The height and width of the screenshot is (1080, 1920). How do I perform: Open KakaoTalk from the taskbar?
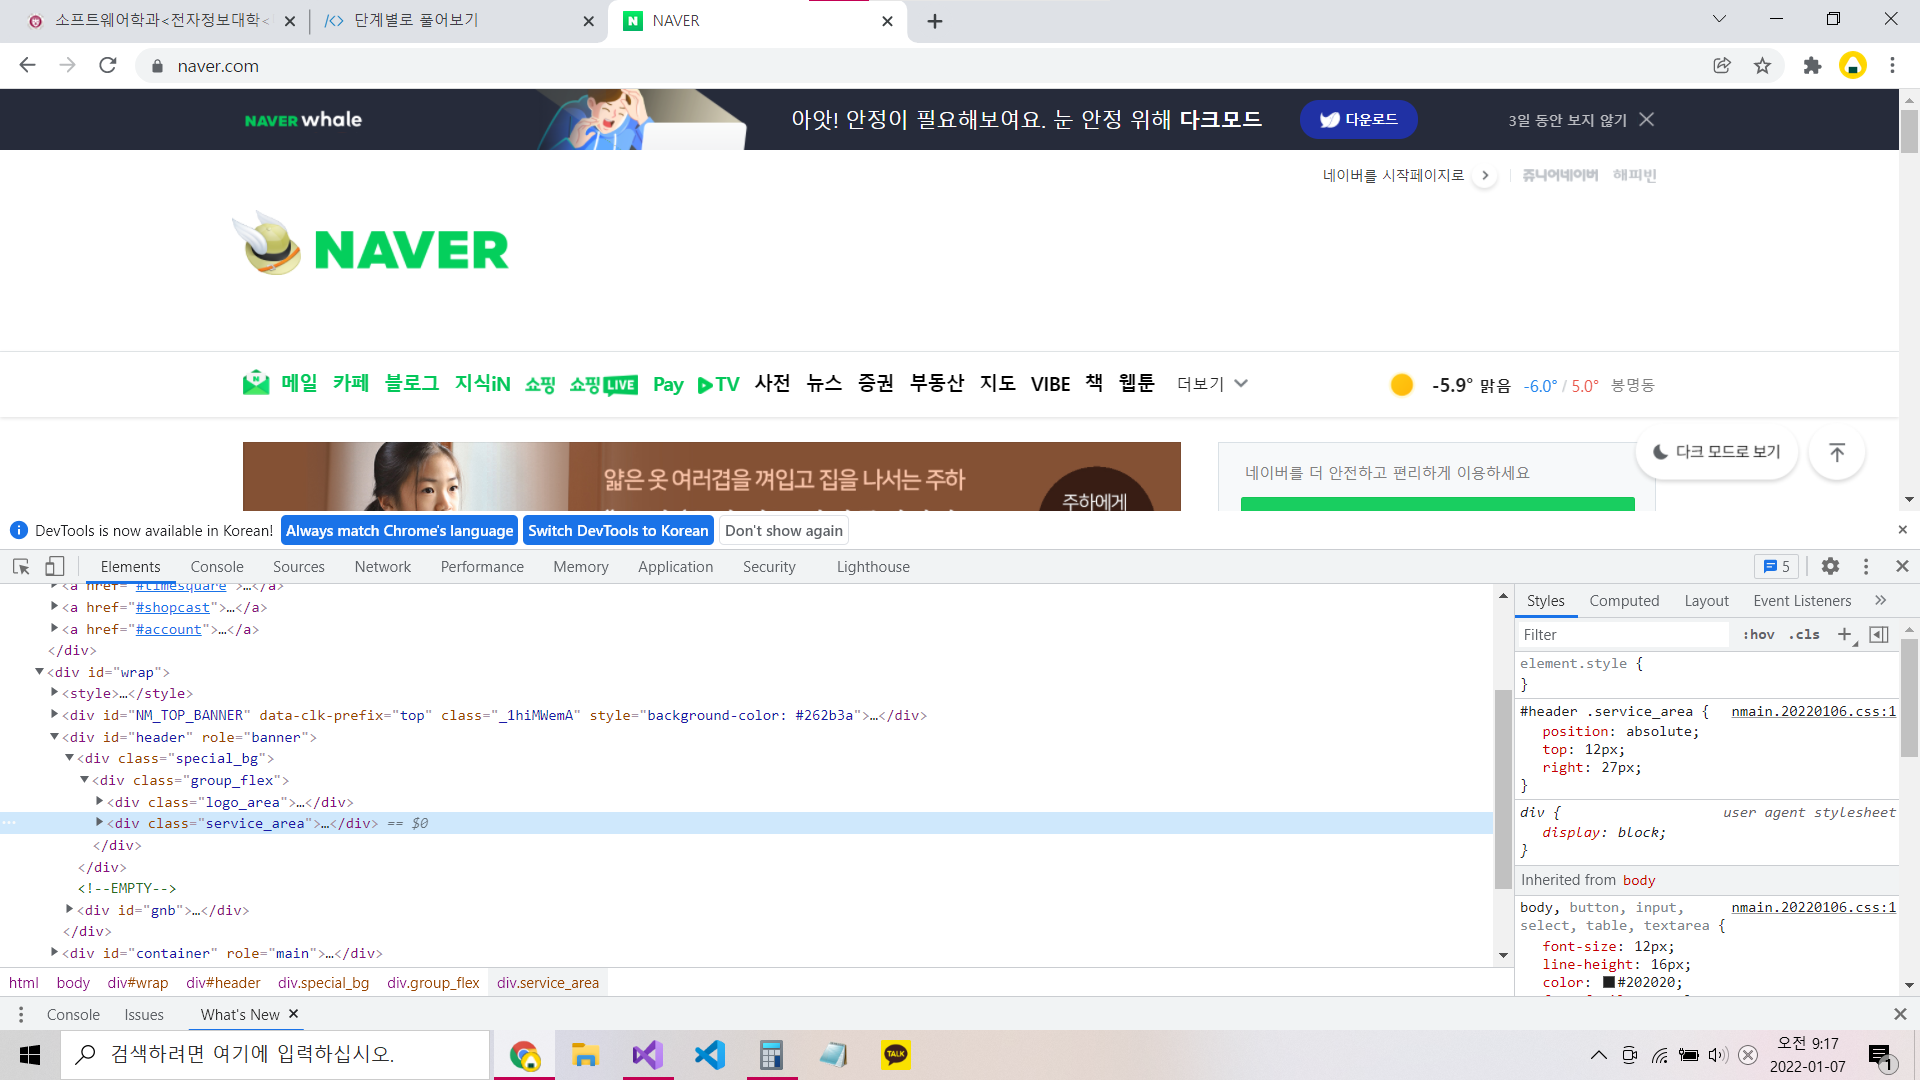(895, 1054)
